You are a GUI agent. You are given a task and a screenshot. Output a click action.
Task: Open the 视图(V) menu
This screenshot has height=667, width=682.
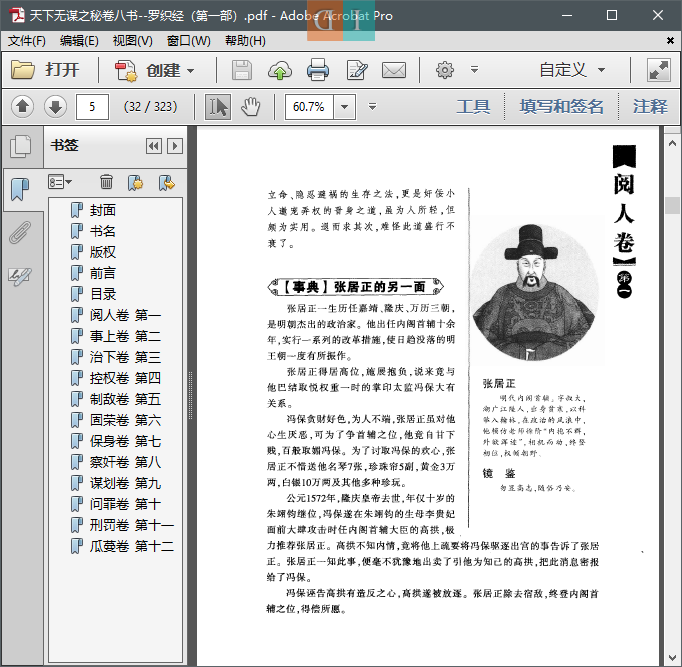(x=133, y=41)
